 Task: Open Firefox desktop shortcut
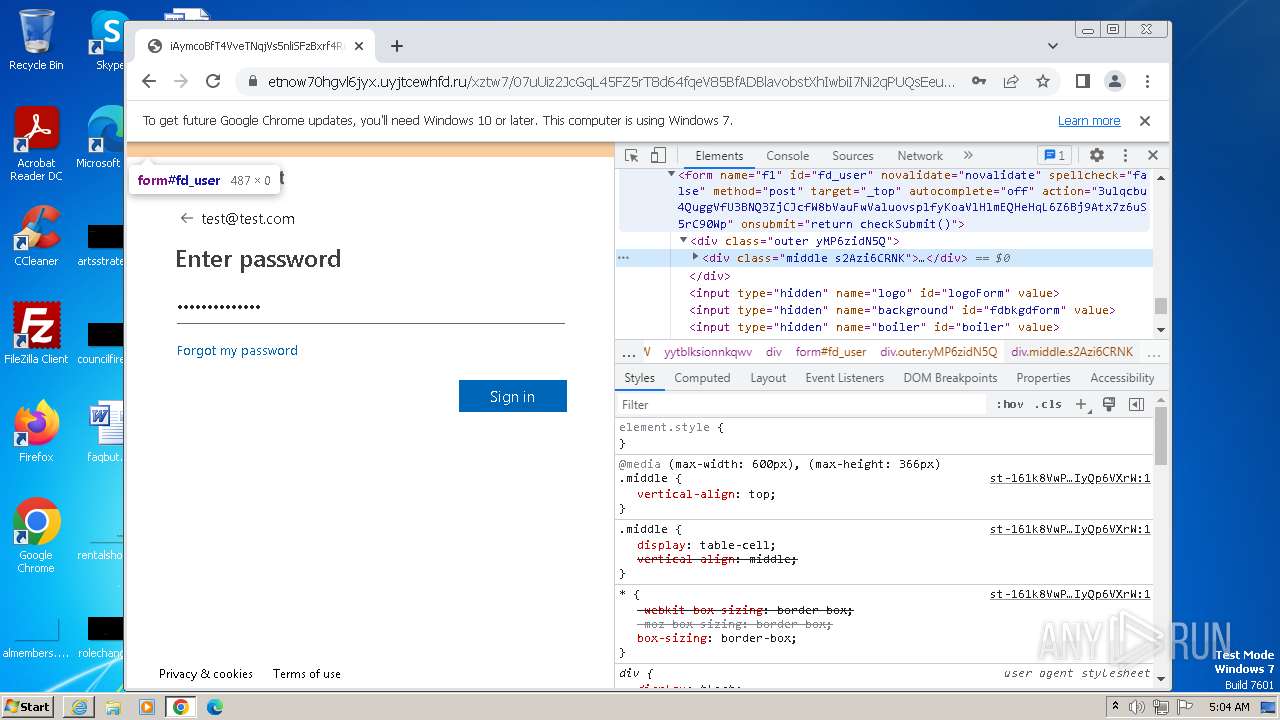tap(36, 431)
